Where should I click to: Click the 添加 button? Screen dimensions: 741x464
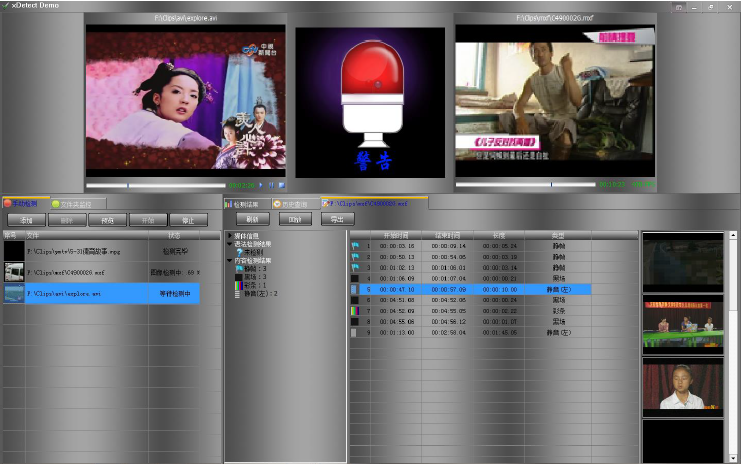click(26, 220)
